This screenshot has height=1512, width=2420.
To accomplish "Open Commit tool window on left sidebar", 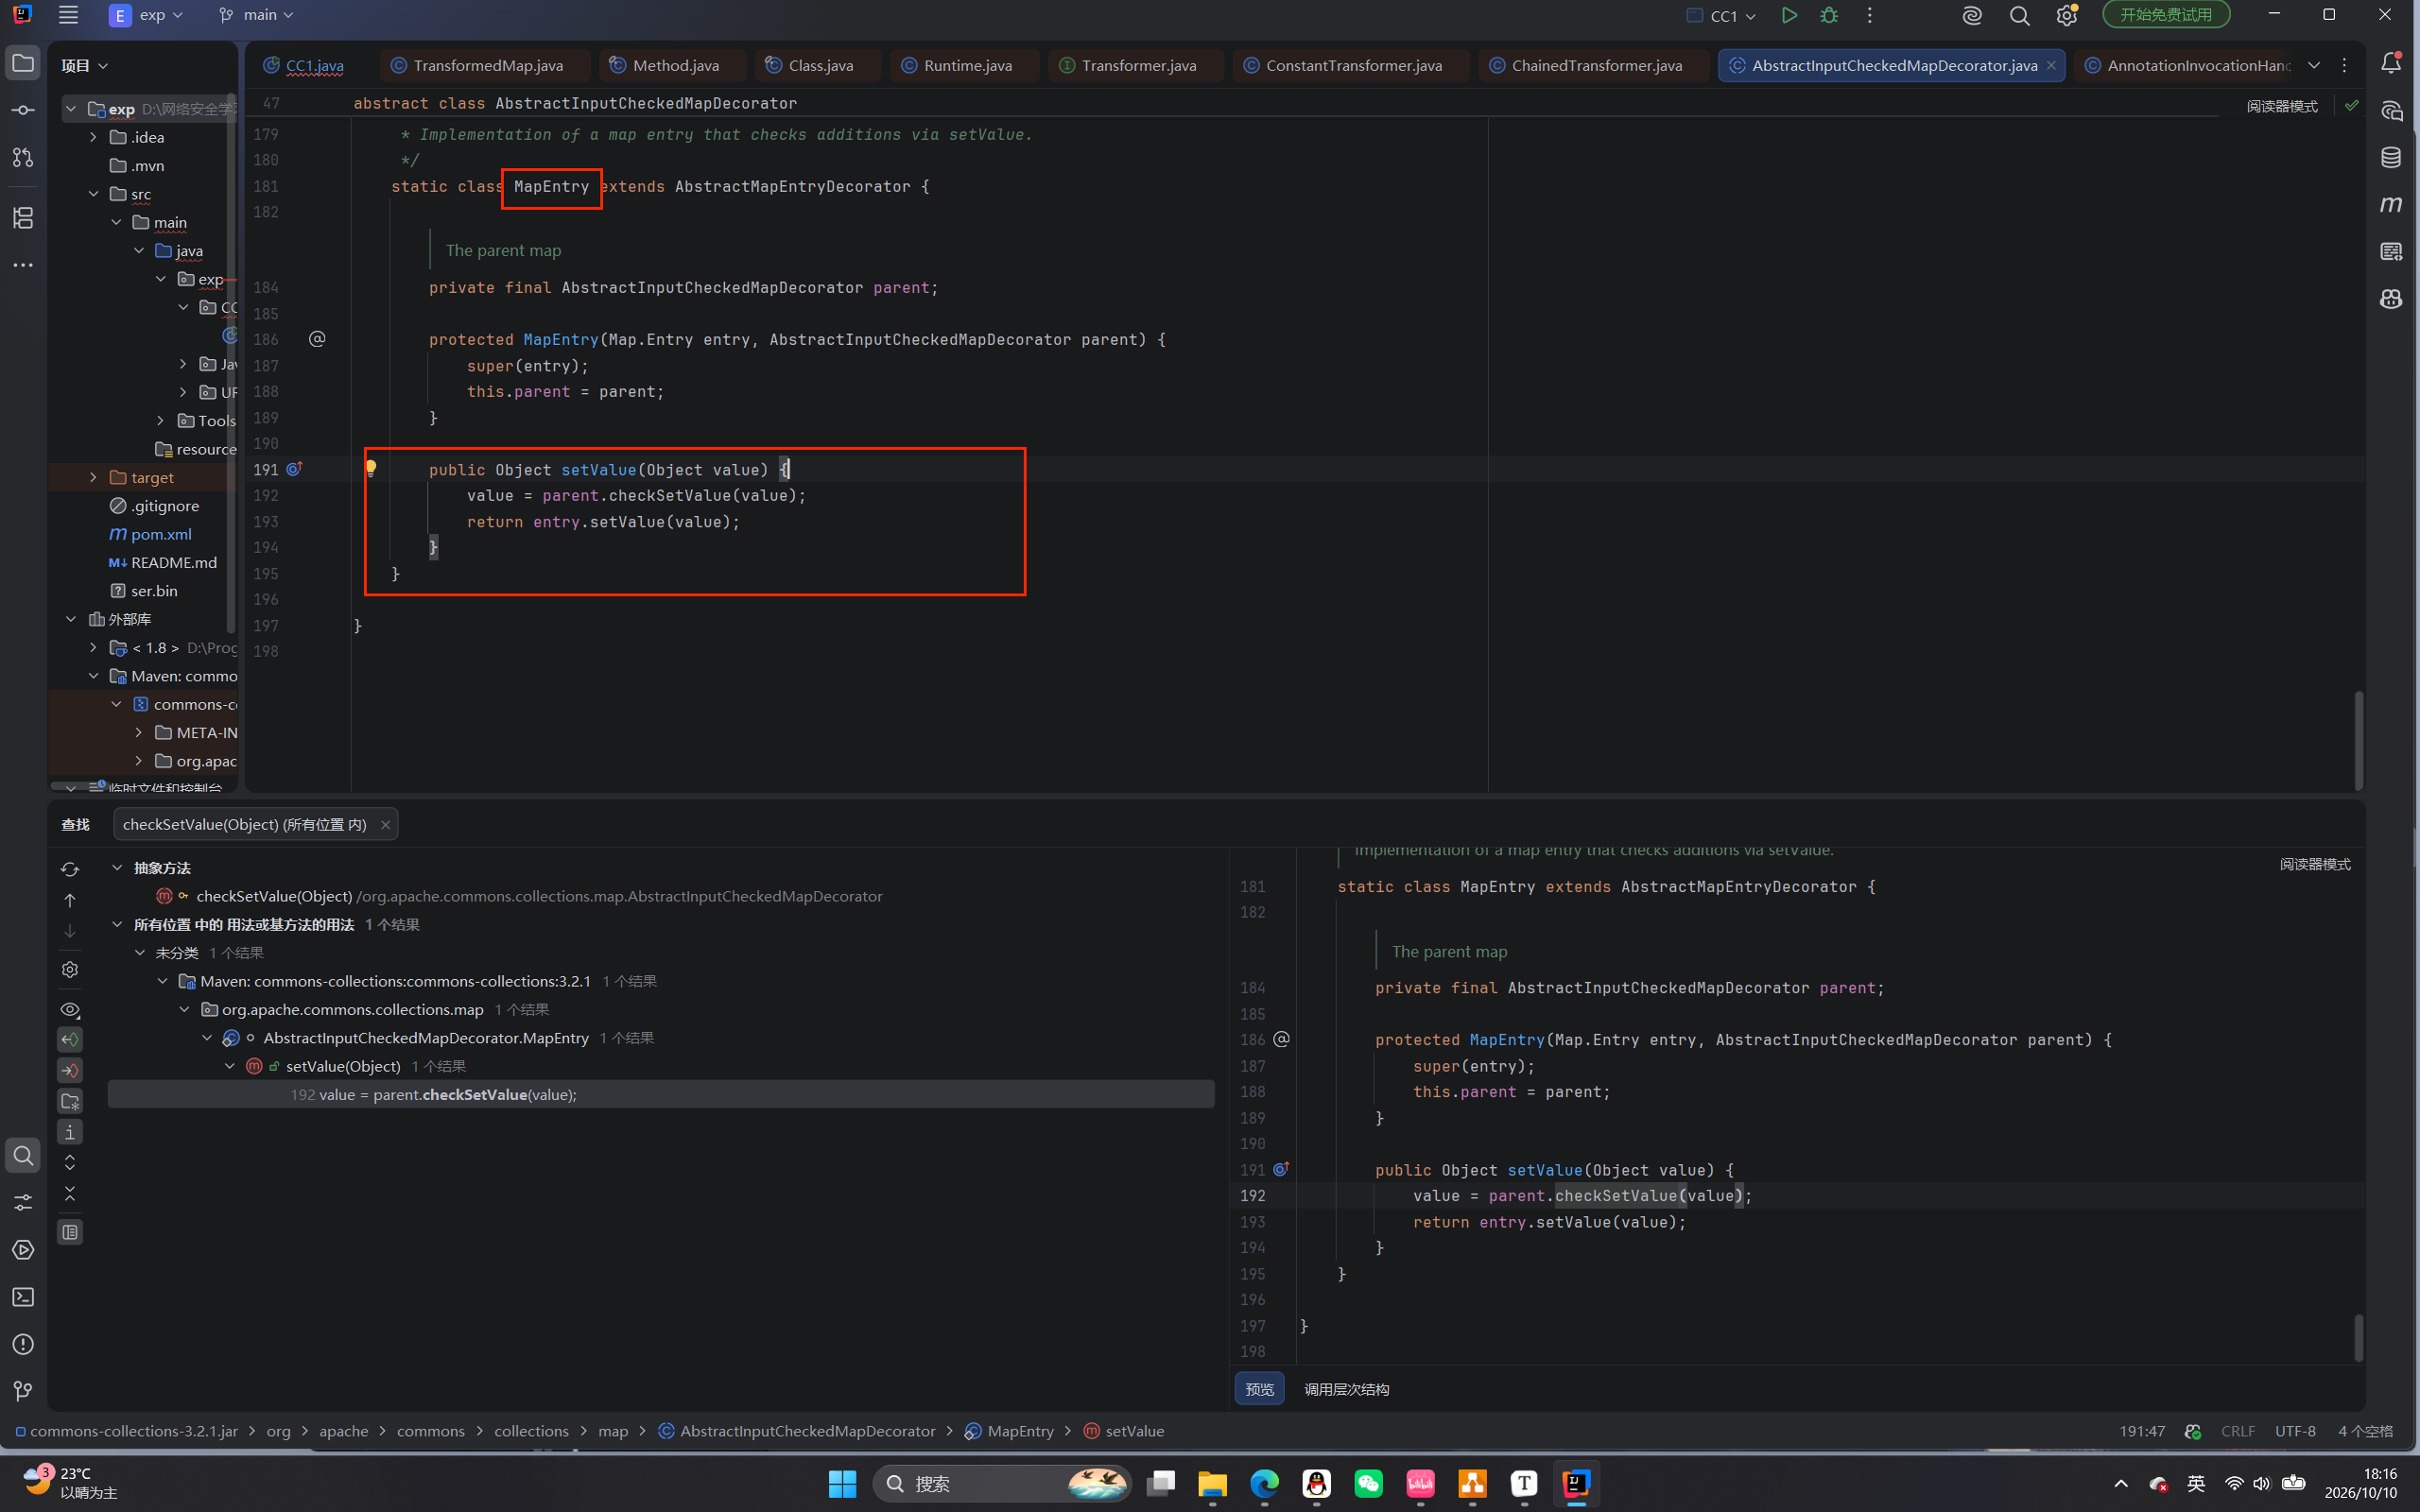I will tap(23, 110).
